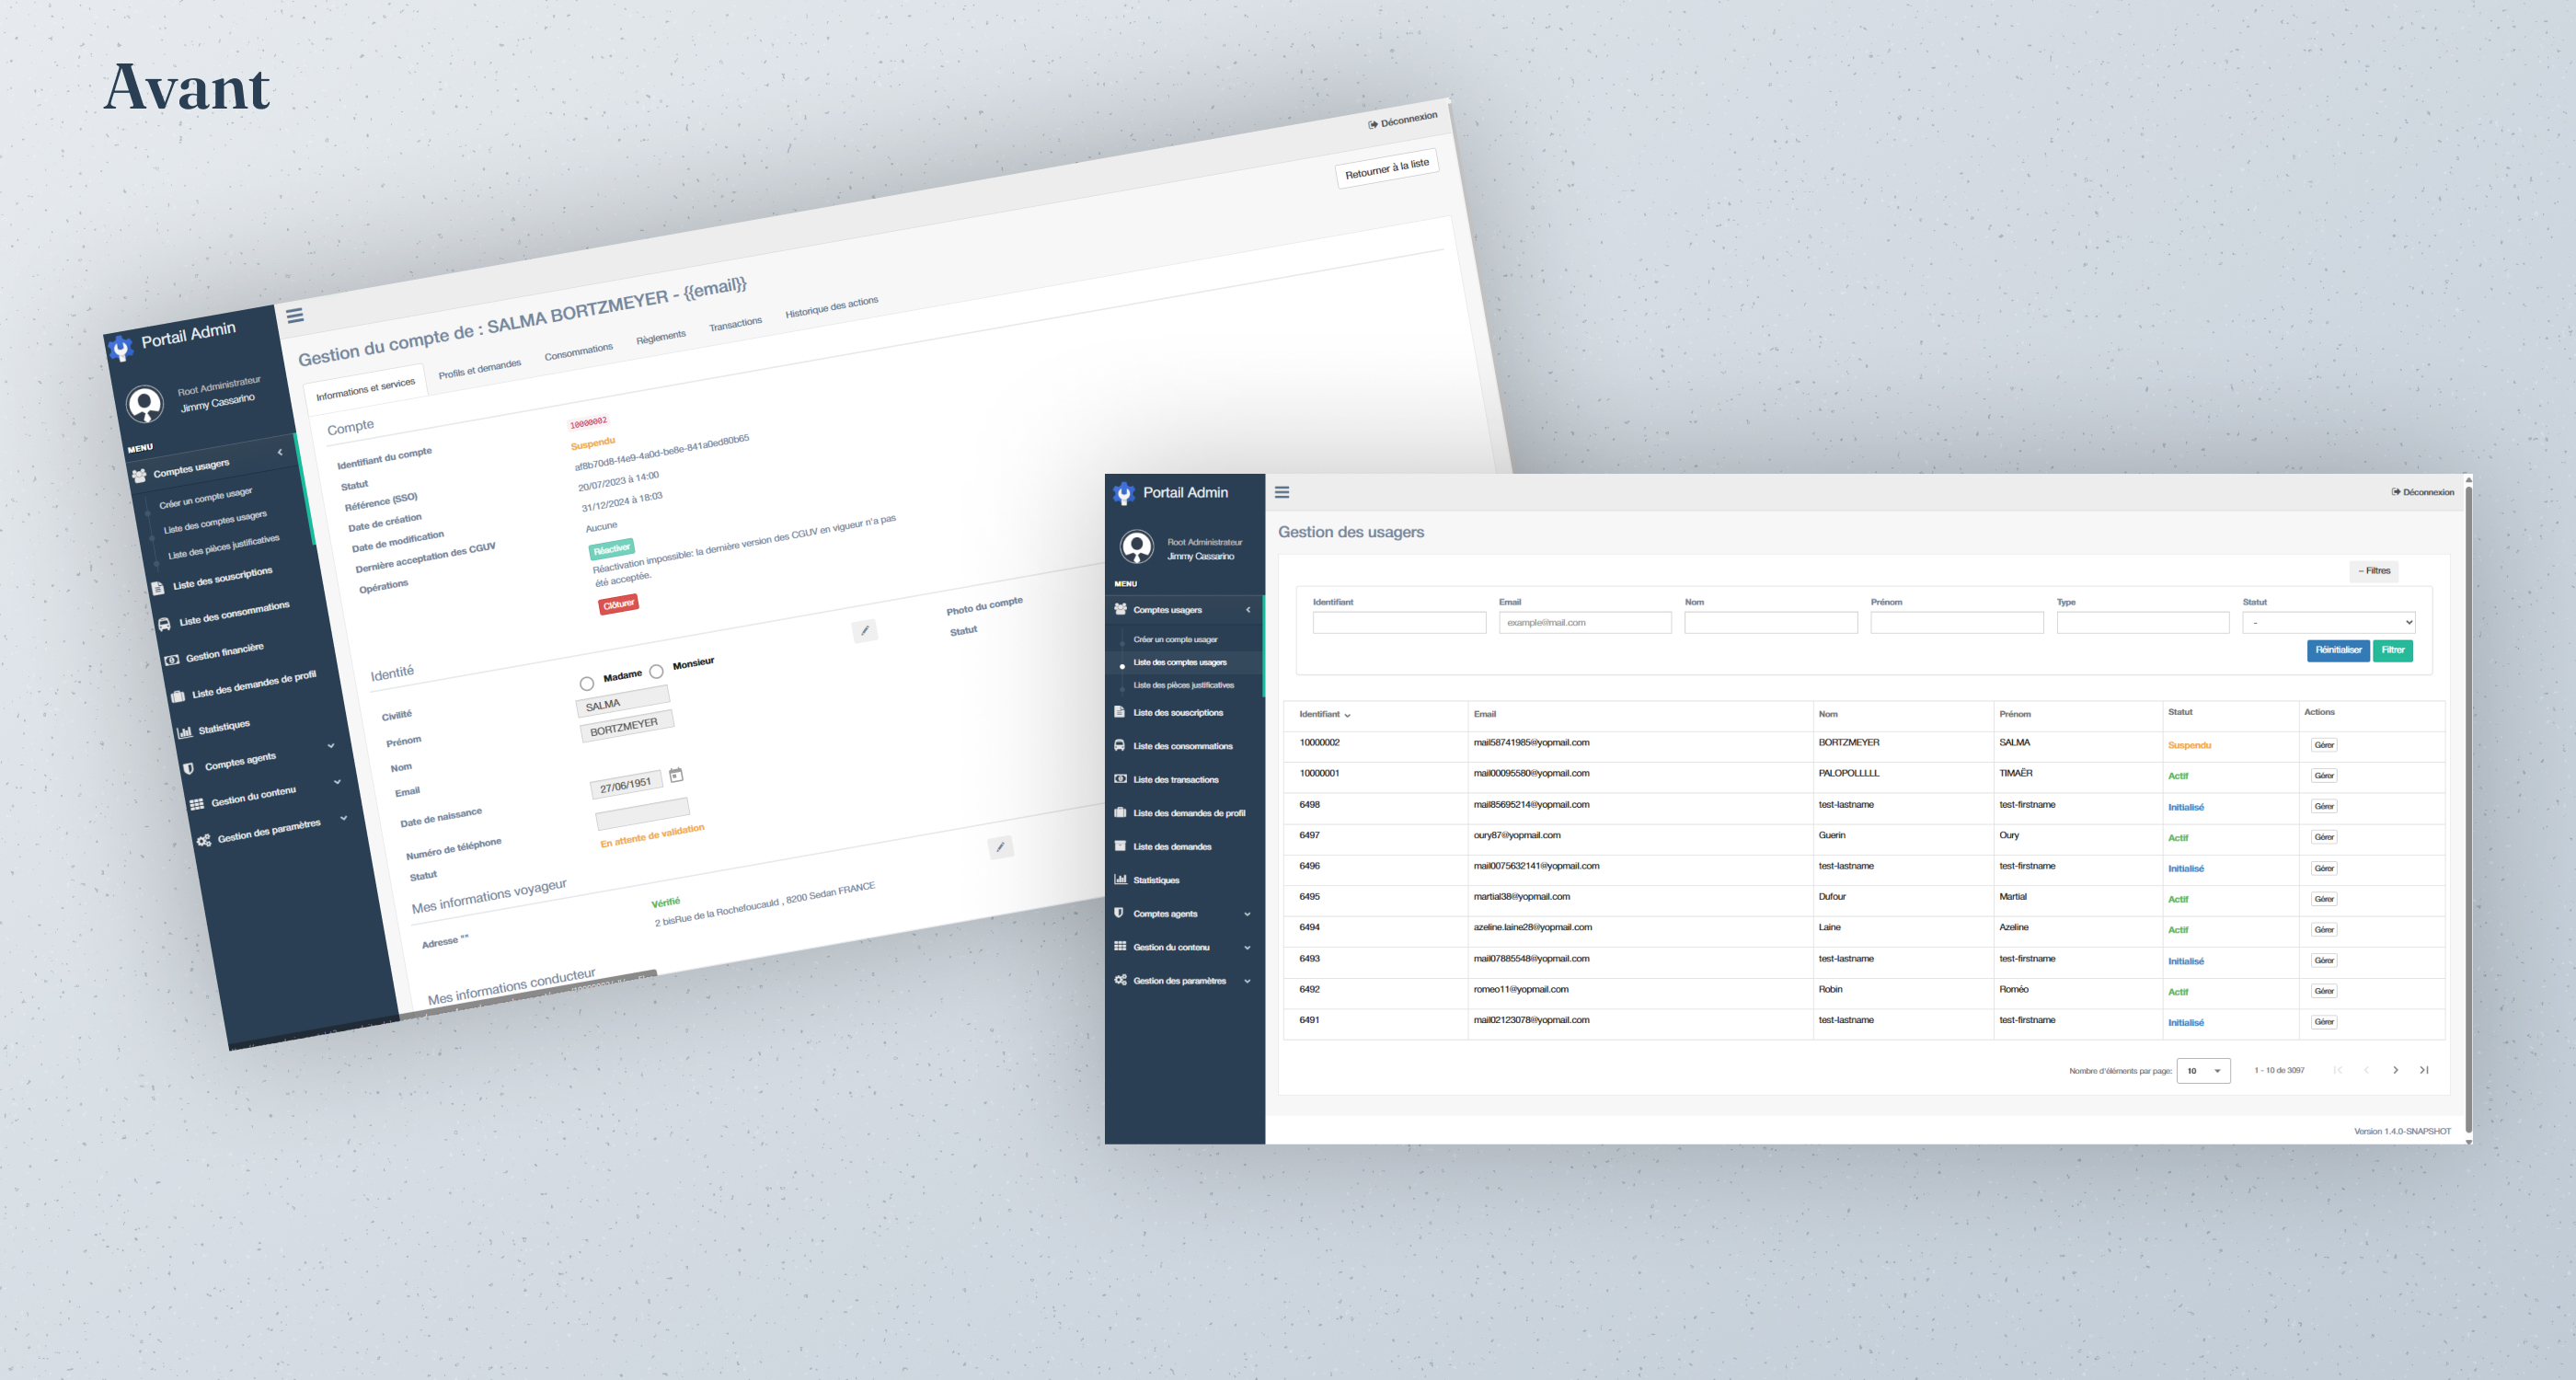Click Portail Admin logo in tilted account window

(x=120, y=348)
